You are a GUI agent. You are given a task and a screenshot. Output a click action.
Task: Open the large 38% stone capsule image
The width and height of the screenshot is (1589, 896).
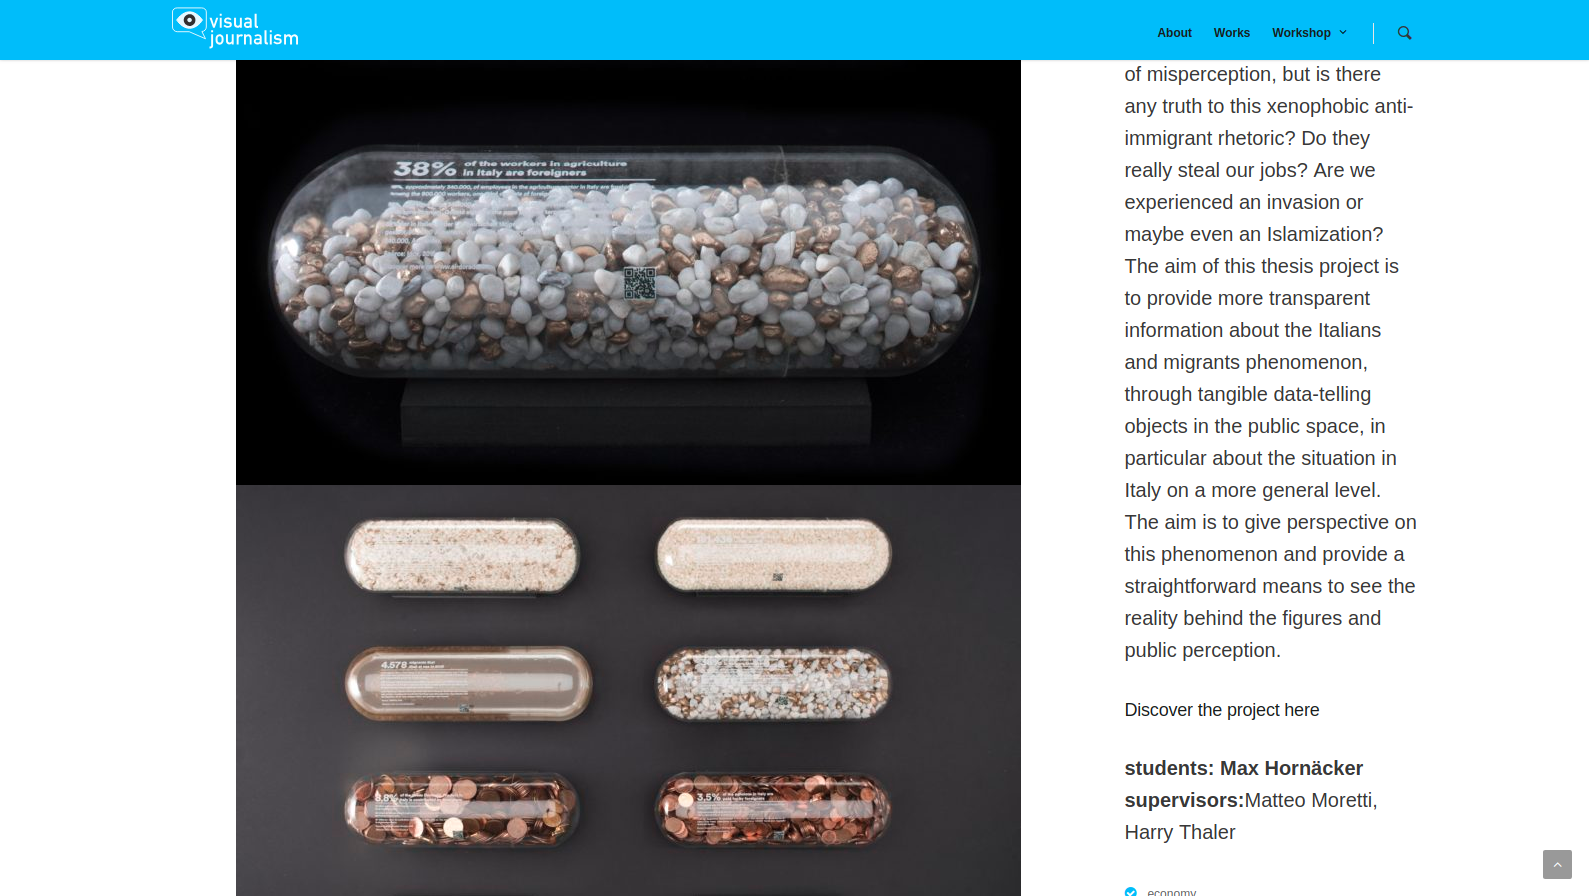628,262
